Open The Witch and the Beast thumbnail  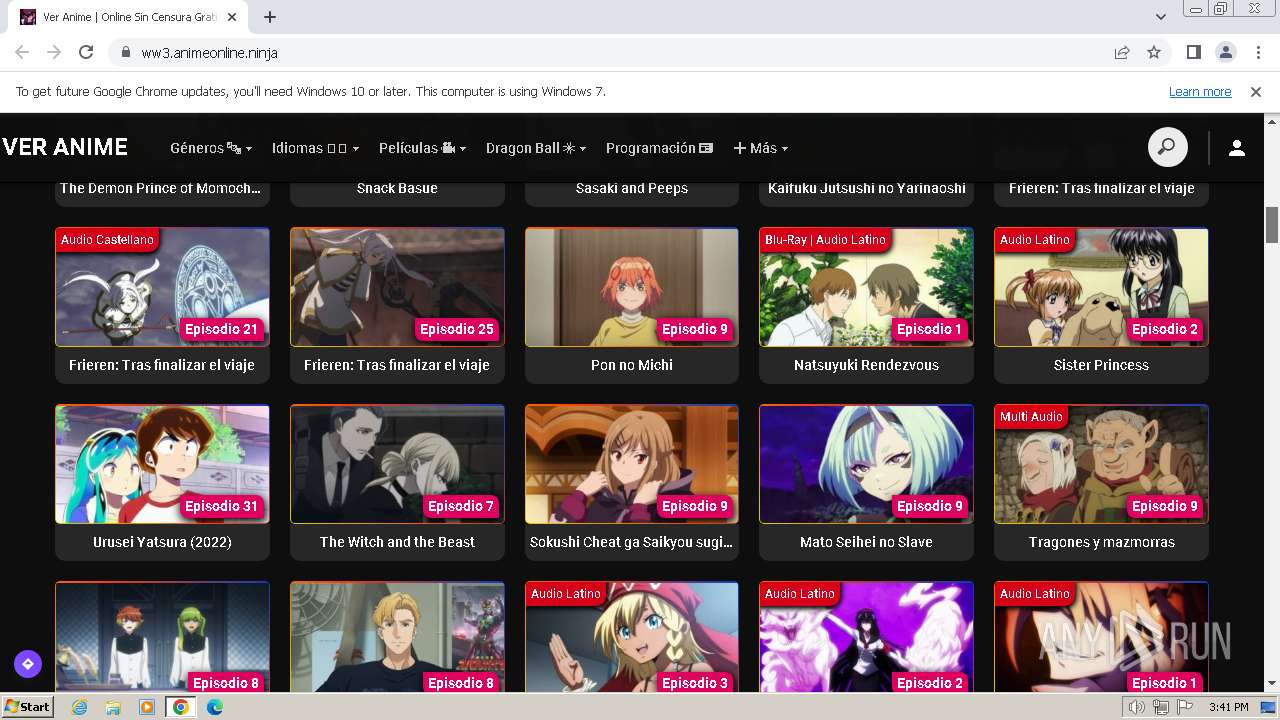pyautogui.click(x=397, y=464)
